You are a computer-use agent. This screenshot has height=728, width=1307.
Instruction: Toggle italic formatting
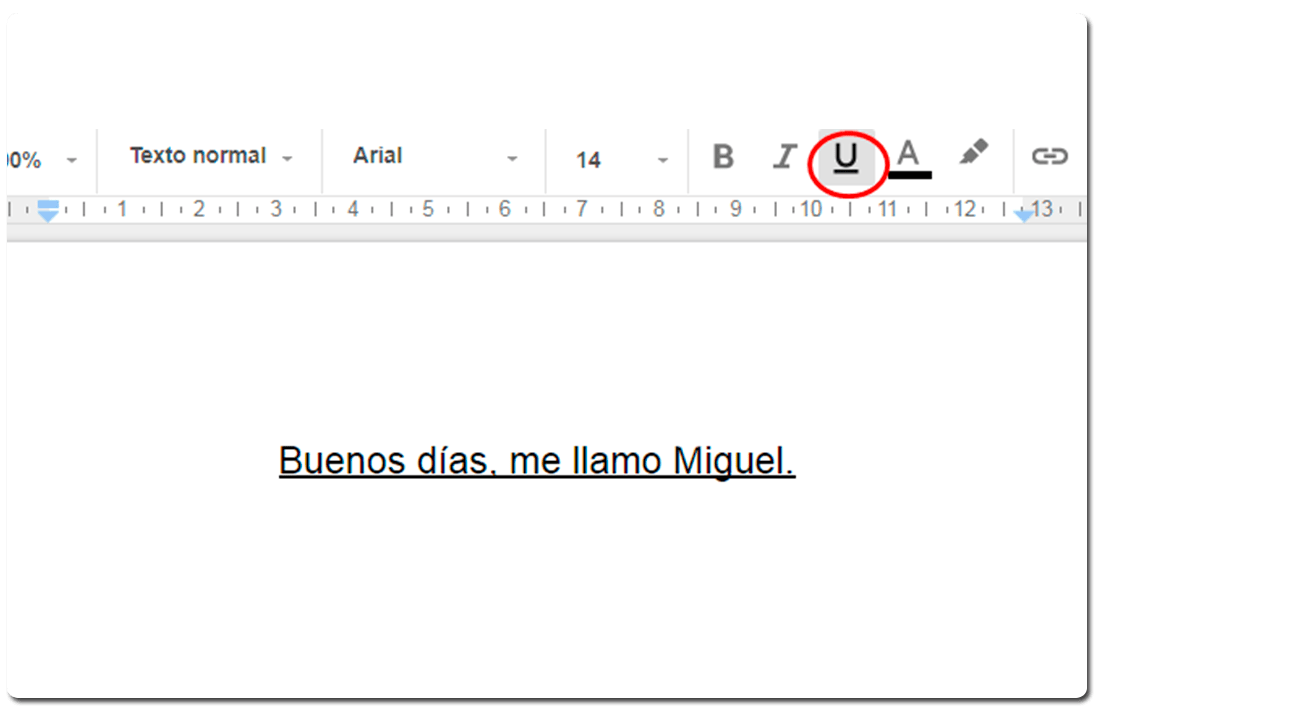point(785,157)
